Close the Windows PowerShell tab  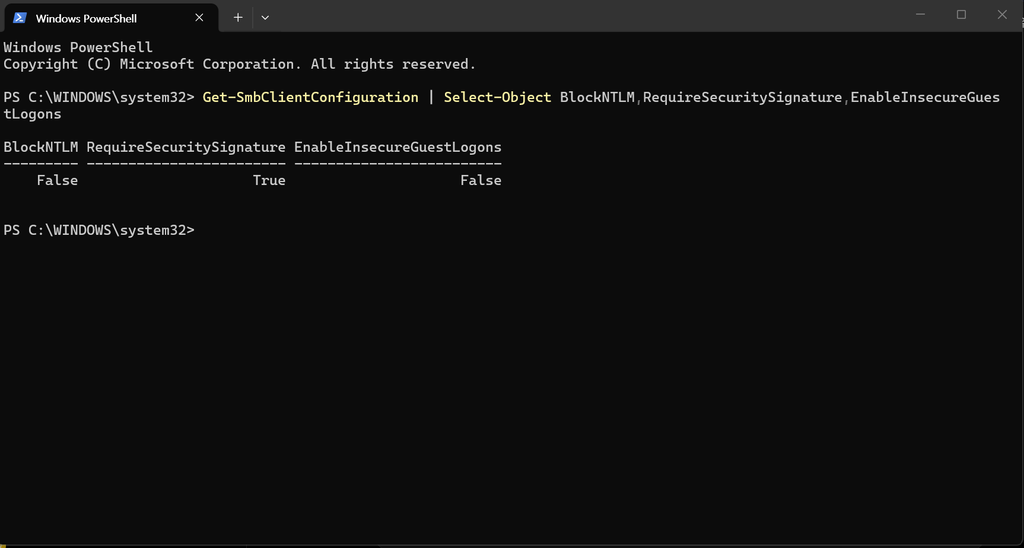[x=199, y=18]
